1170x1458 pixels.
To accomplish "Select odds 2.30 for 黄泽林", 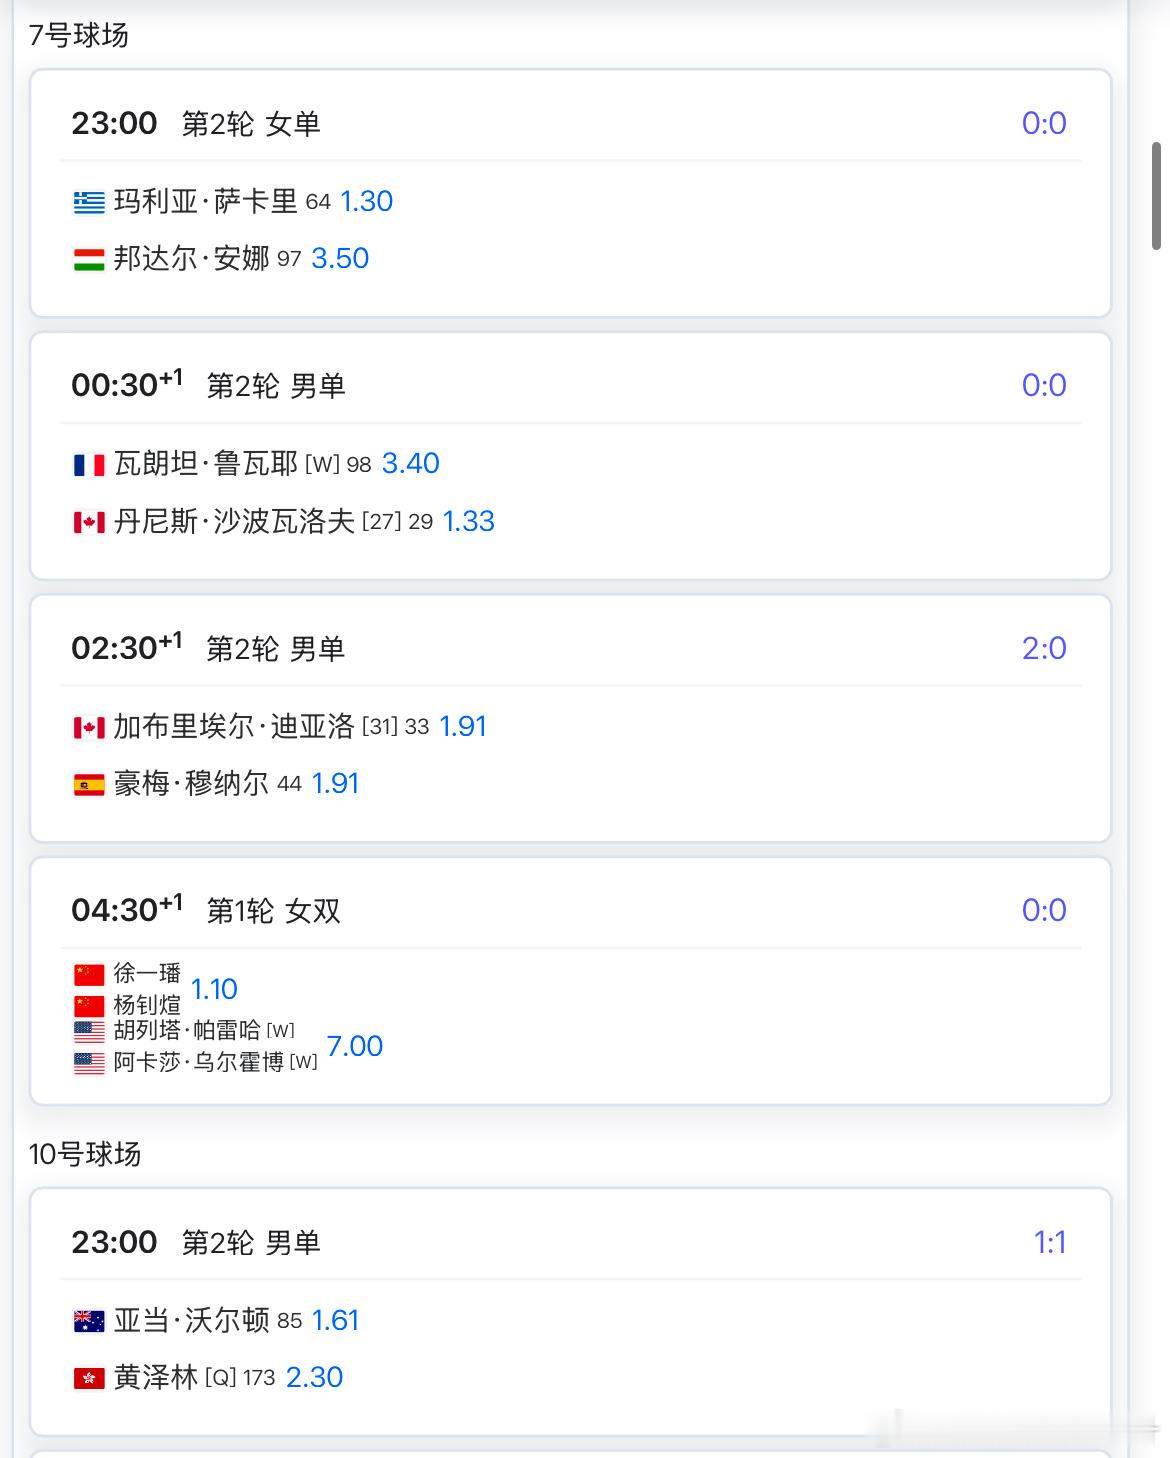I will (315, 1378).
